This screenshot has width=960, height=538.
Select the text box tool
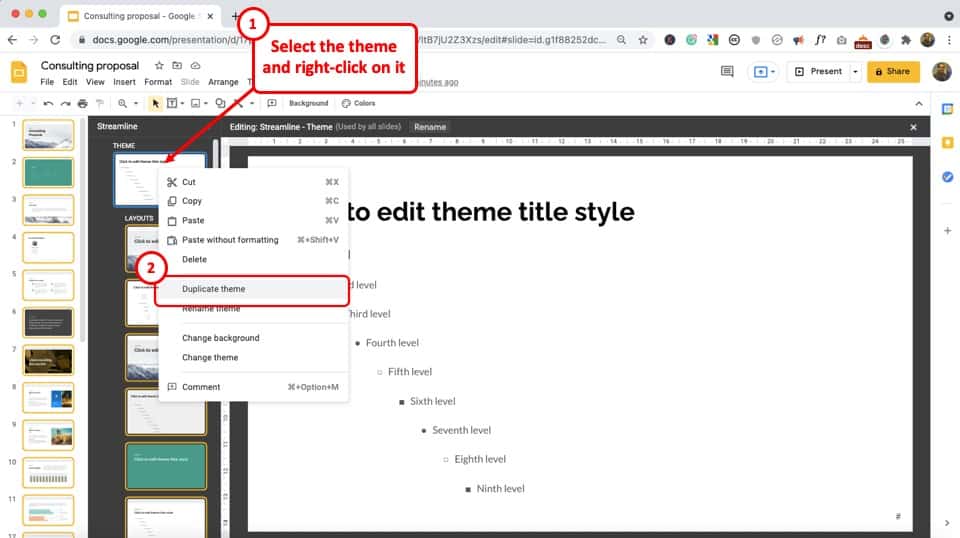point(172,103)
